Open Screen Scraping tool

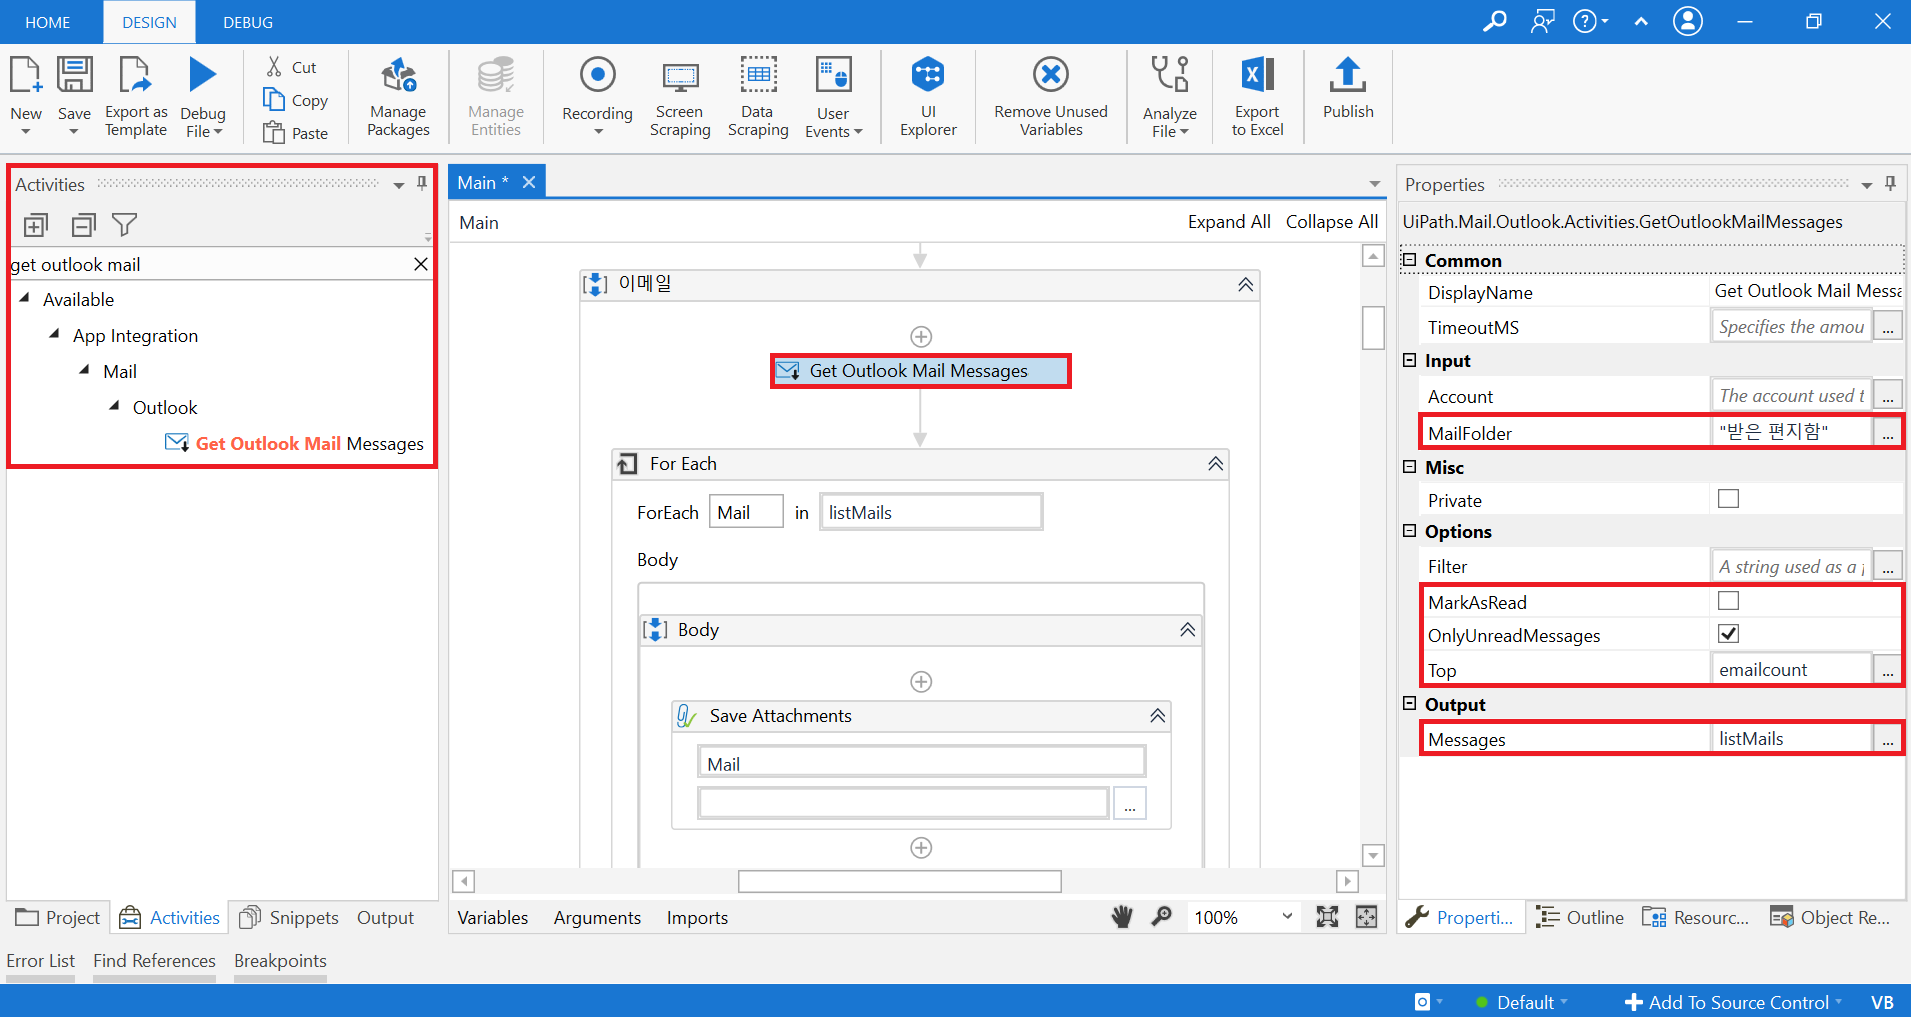[x=680, y=96]
